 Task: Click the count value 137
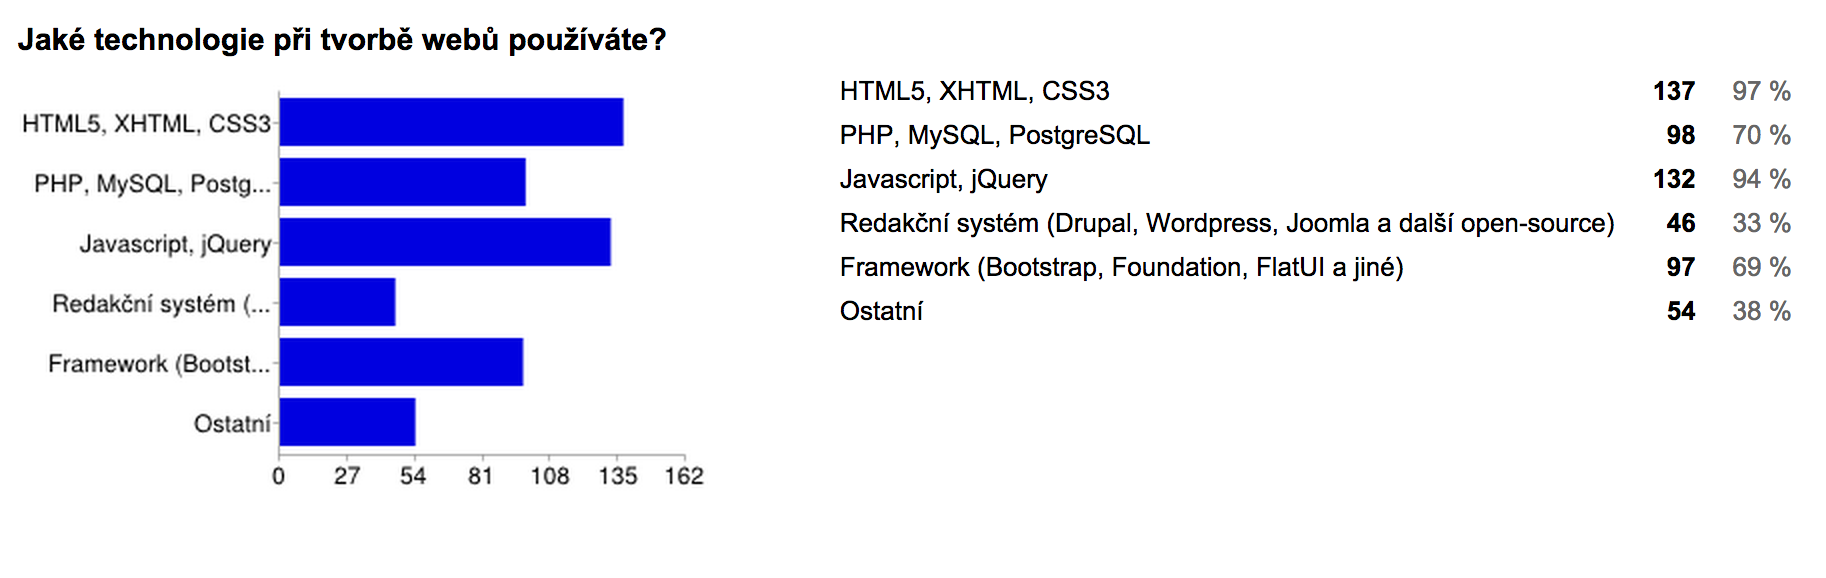click(1673, 91)
